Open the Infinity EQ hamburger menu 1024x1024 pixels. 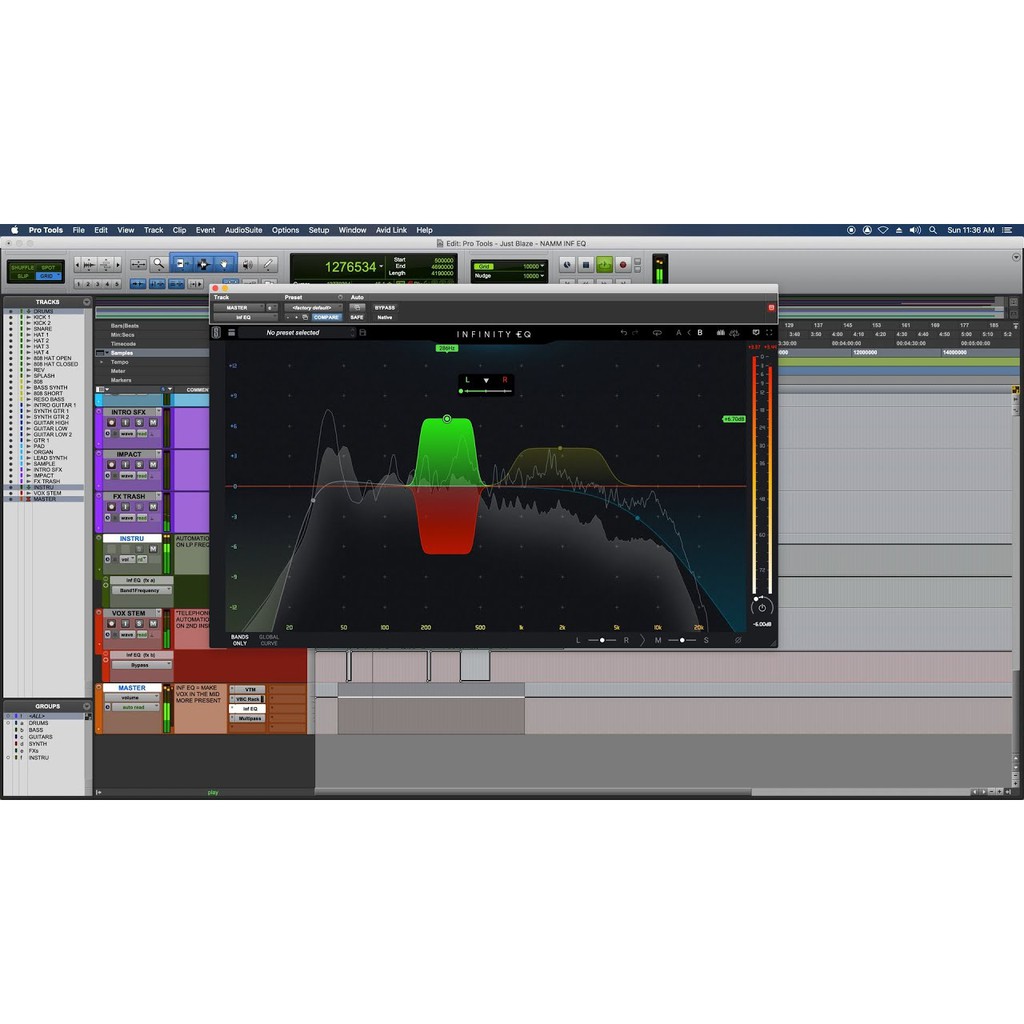point(231,332)
